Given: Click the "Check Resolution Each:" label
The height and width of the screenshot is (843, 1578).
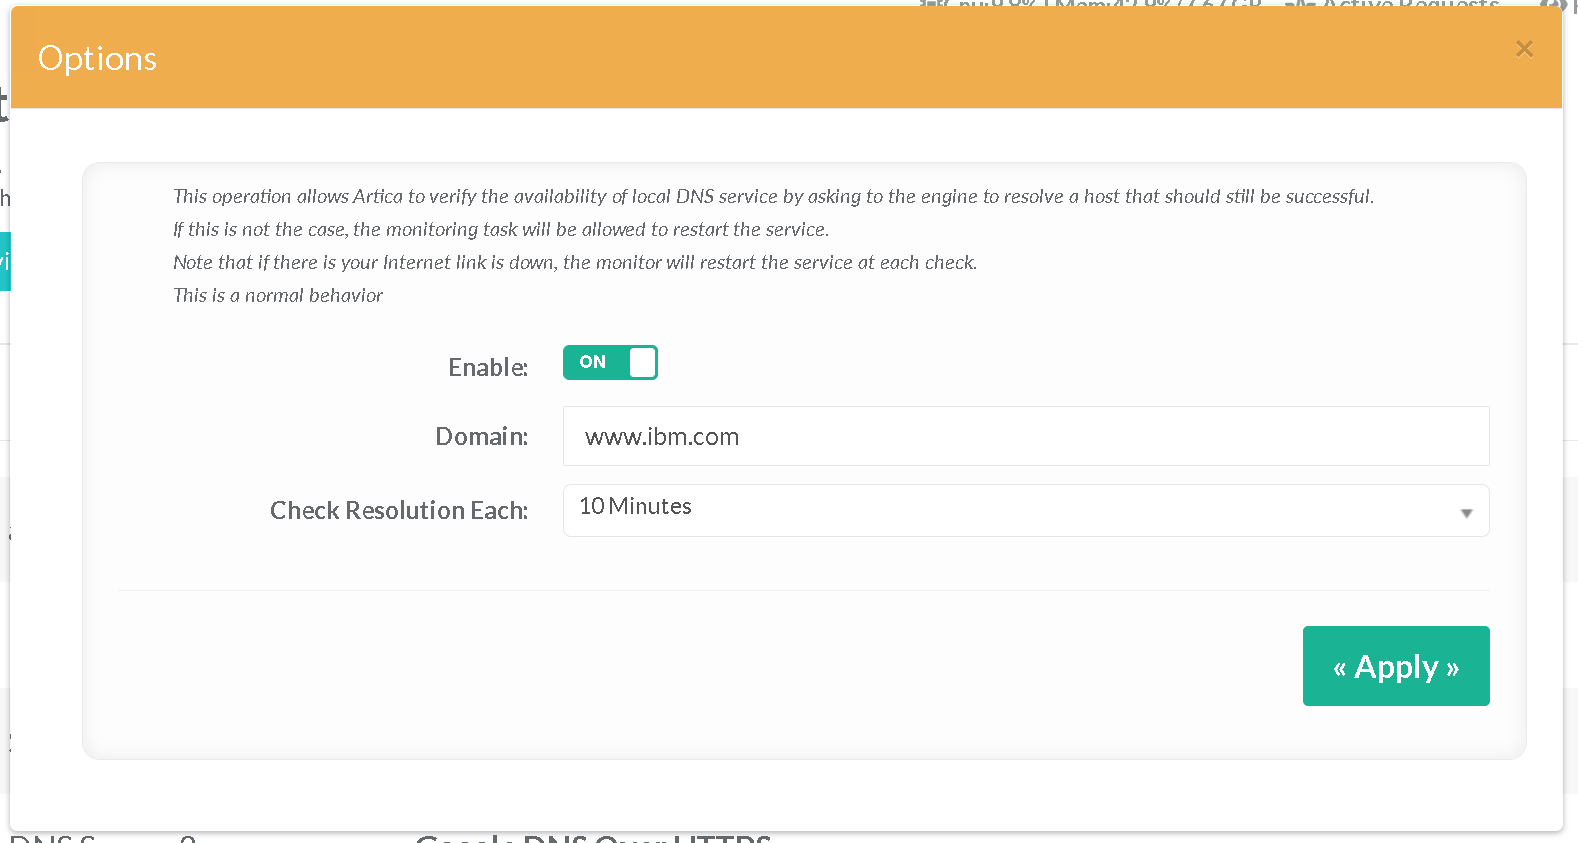Looking at the screenshot, I should [x=398, y=510].
